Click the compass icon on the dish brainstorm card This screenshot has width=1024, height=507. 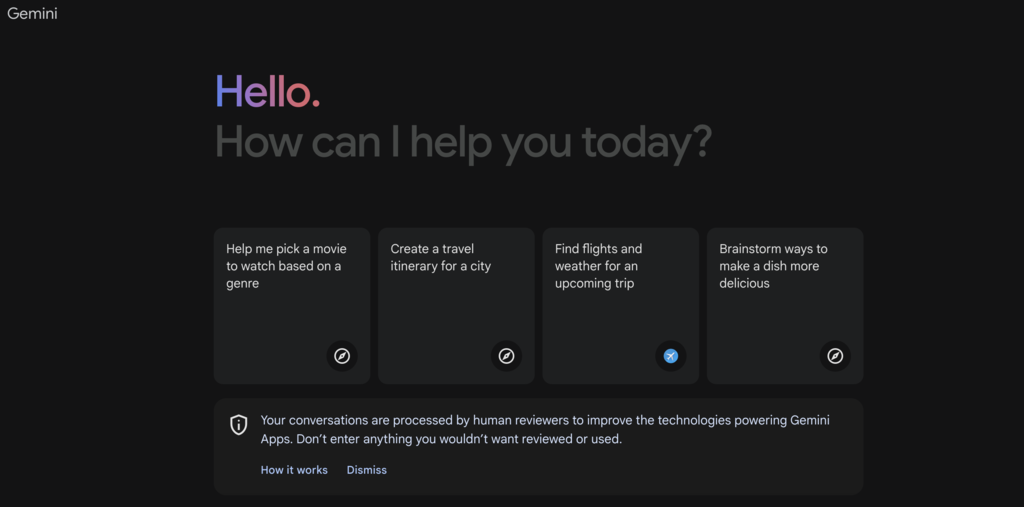pyautogui.click(x=835, y=356)
